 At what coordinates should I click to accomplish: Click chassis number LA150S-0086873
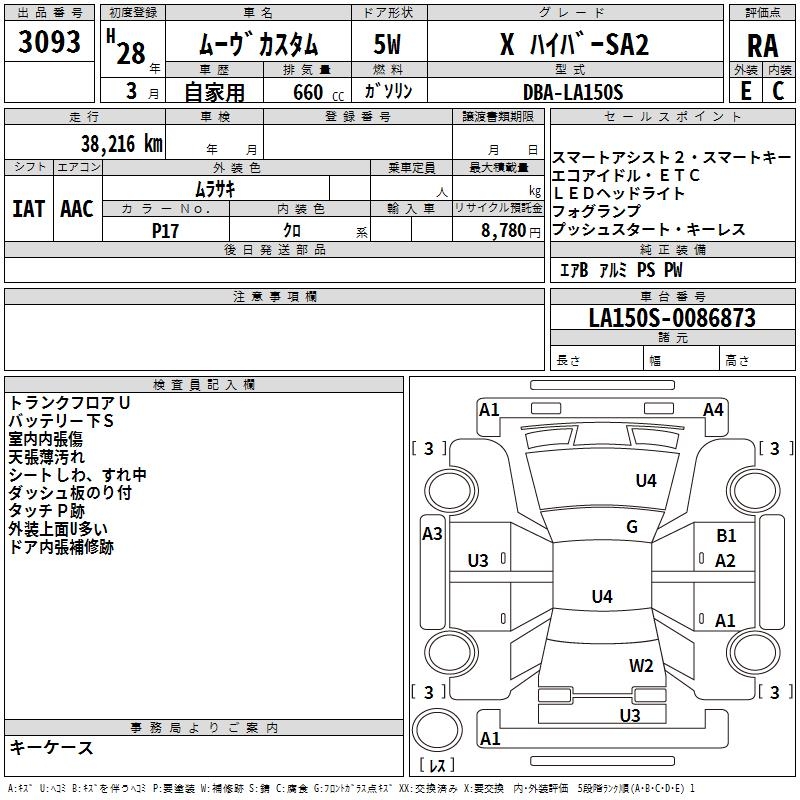(x=672, y=319)
